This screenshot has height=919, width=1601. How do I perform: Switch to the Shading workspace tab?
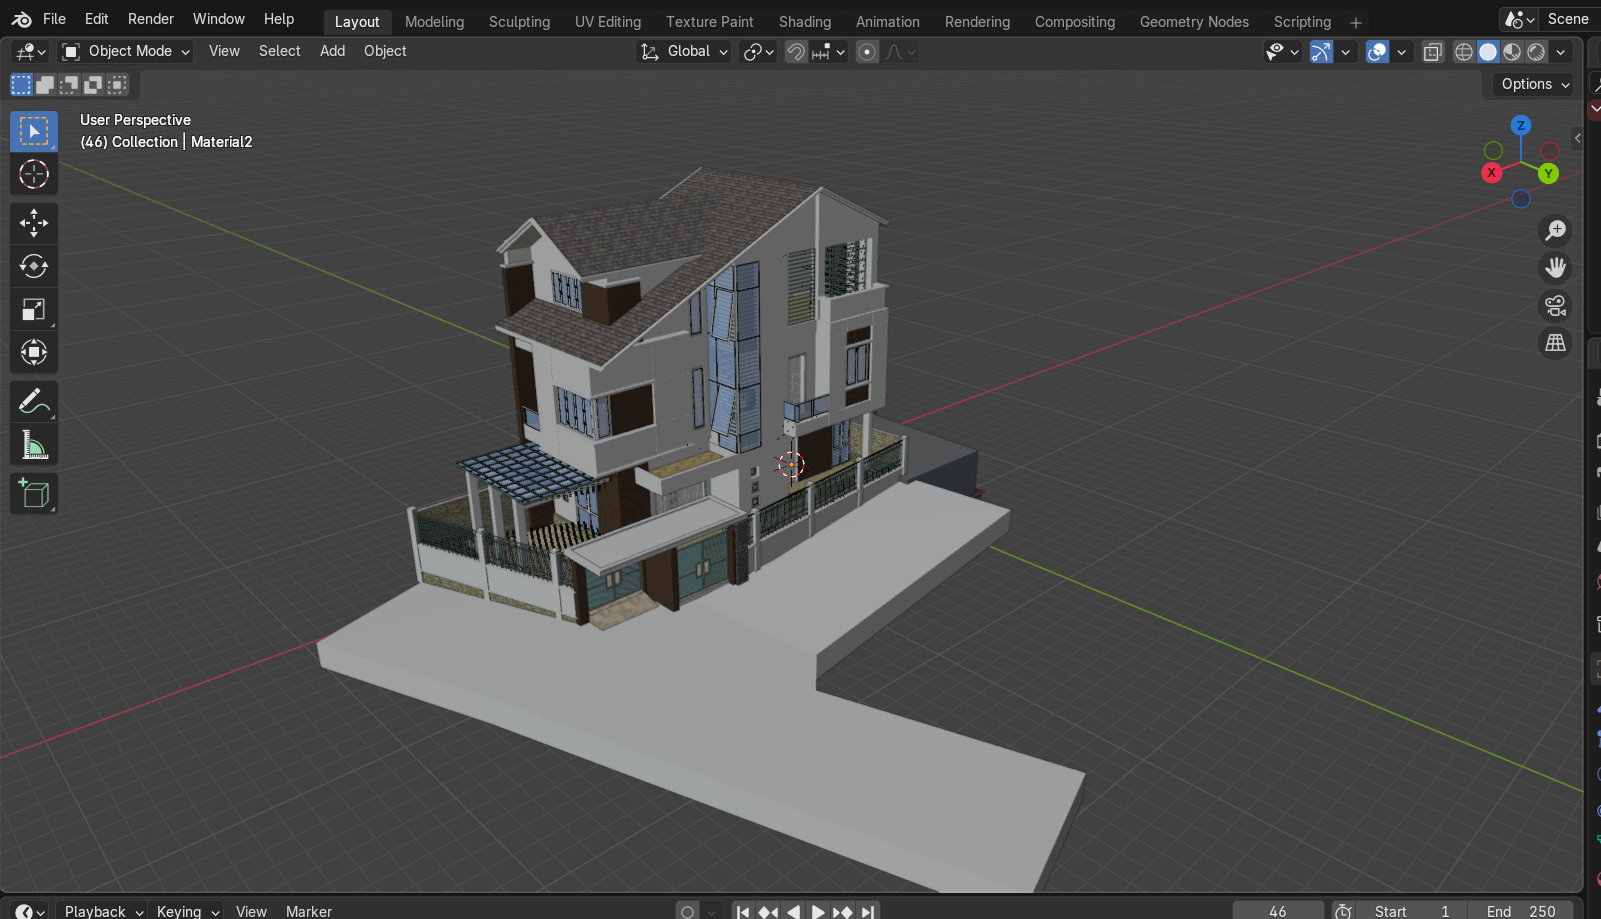pyautogui.click(x=805, y=22)
